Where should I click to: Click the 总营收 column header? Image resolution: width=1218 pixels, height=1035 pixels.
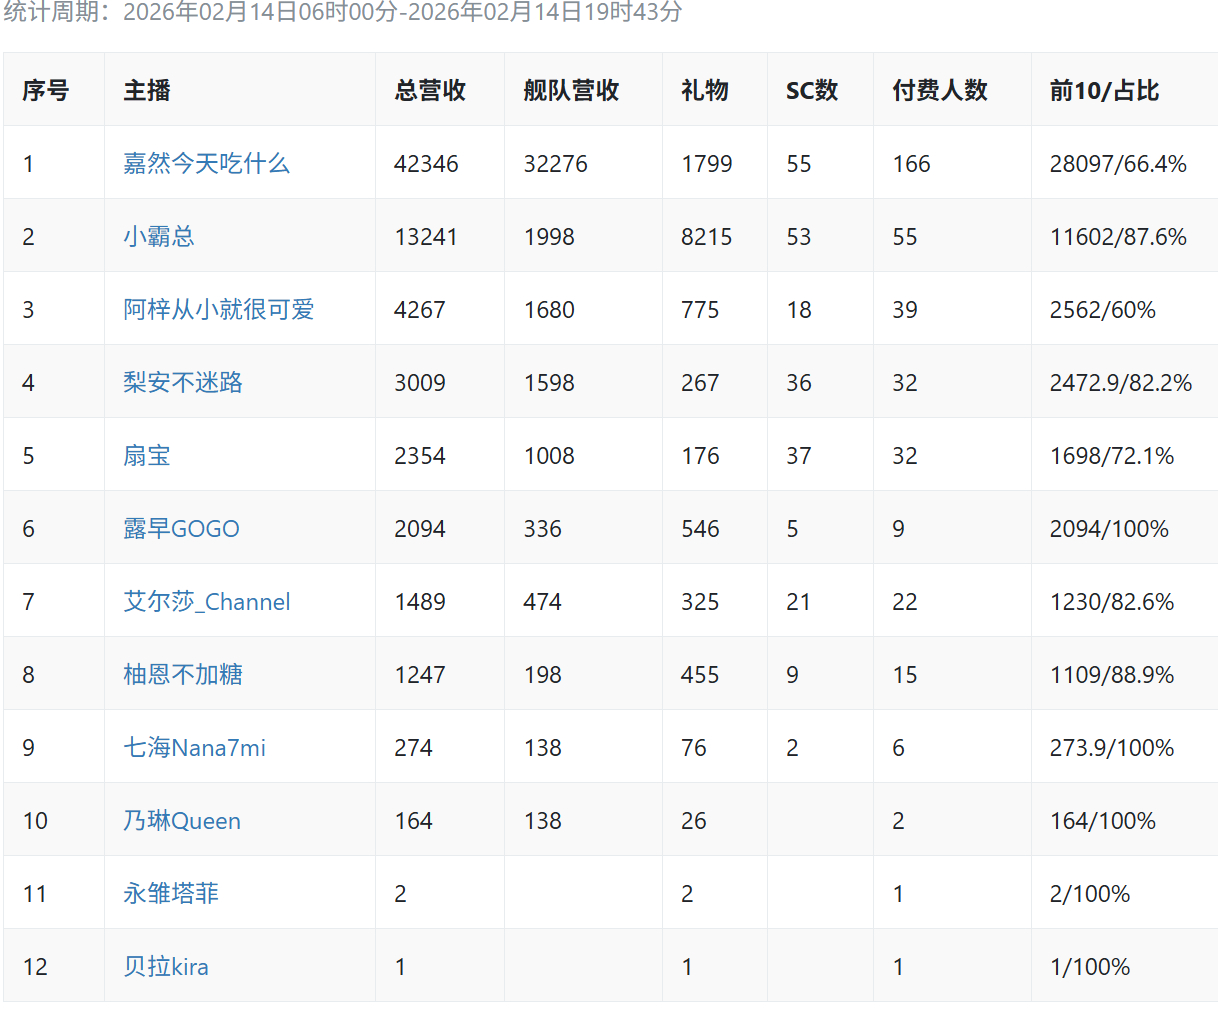tap(430, 90)
